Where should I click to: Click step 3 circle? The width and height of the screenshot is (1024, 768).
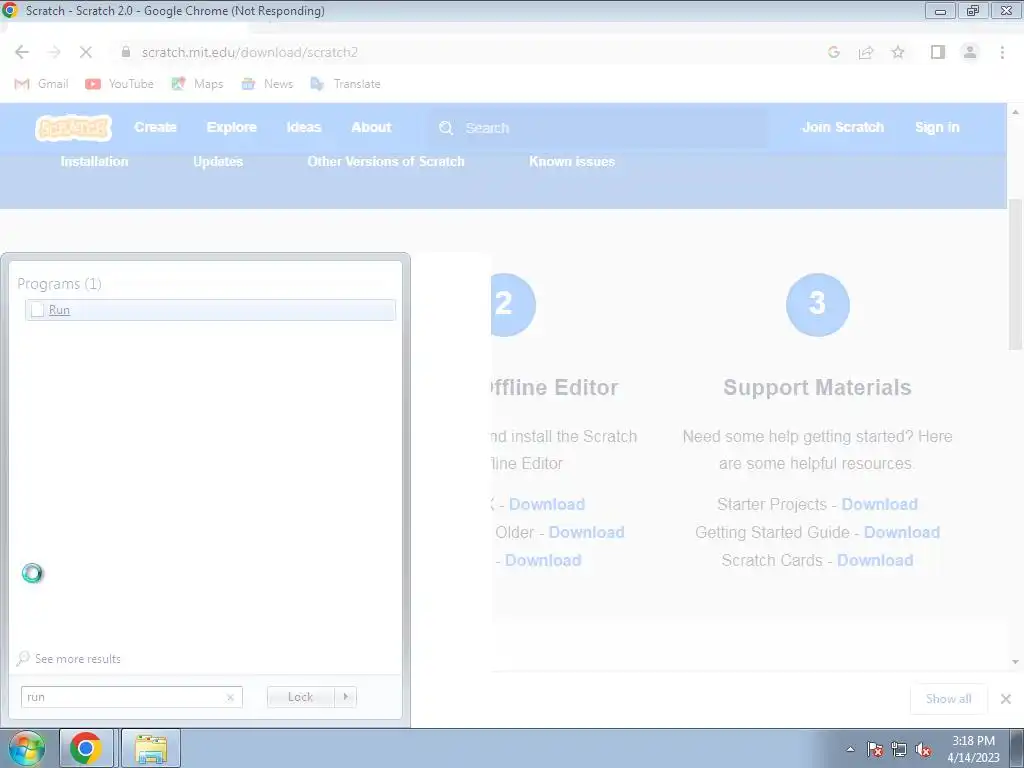click(x=818, y=304)
